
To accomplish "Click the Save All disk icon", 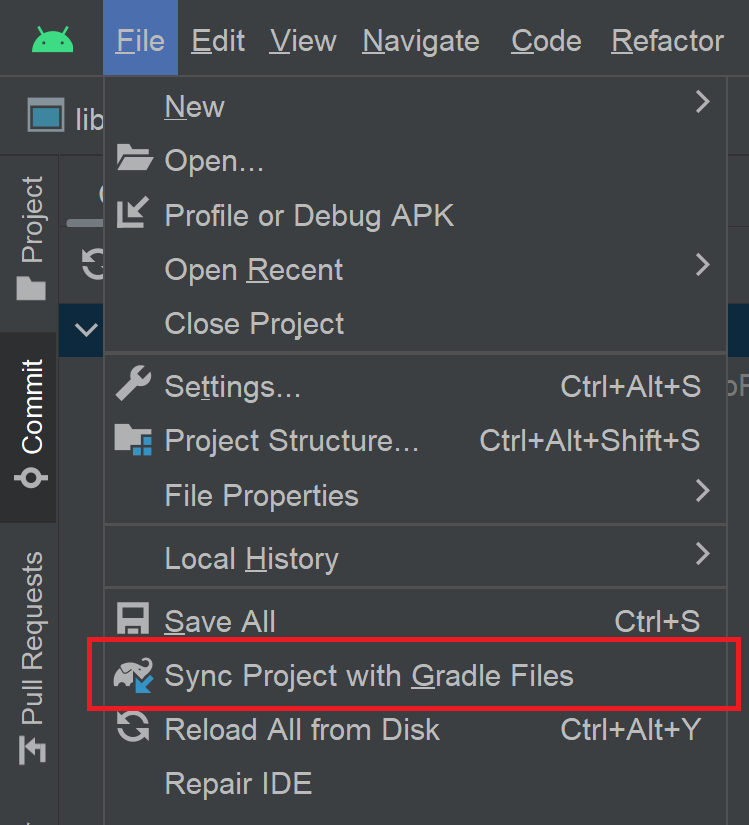I will click(x=133, y=621).
